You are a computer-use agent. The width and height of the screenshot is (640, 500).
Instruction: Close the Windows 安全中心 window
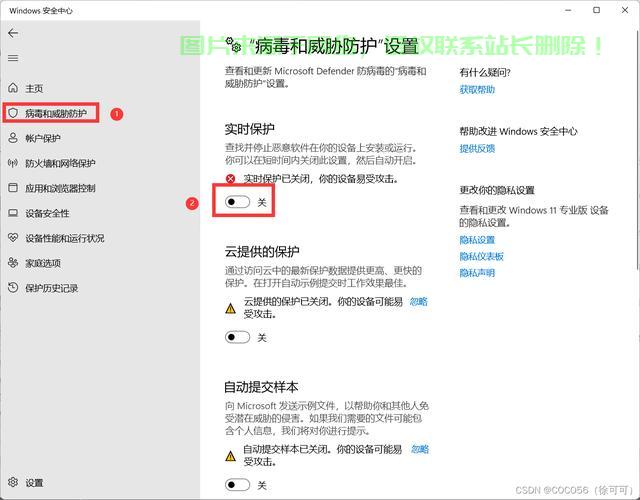[x=625, y=10]
